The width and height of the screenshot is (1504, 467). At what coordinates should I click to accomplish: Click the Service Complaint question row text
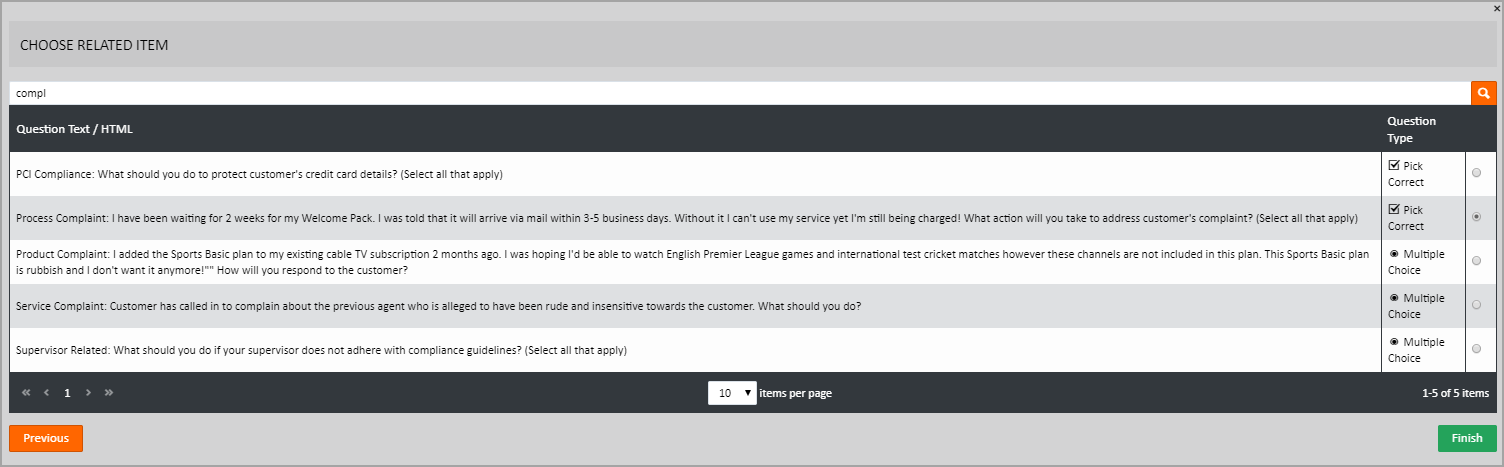tap(439, 306)
